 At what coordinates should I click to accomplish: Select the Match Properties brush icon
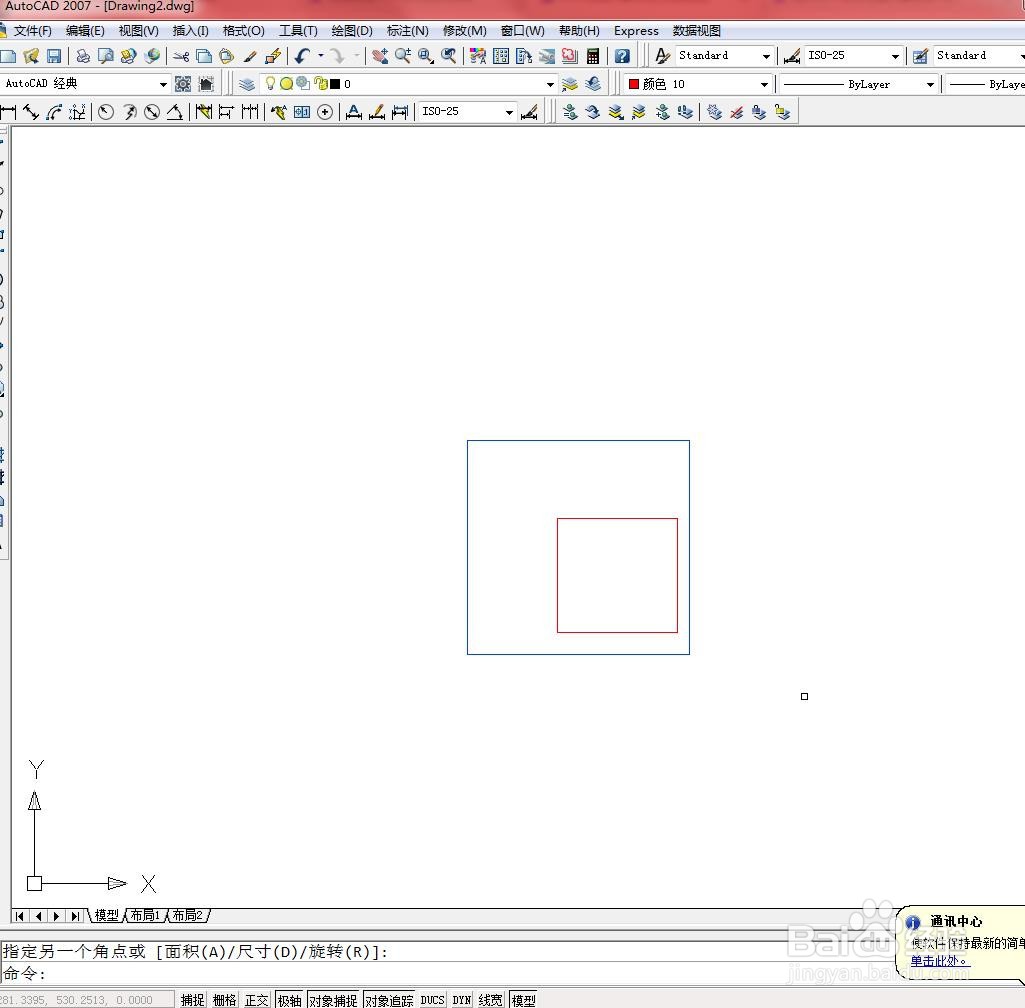250,56
